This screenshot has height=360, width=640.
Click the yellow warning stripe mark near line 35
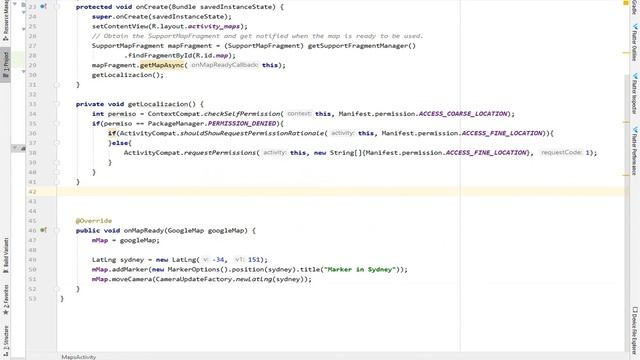click(626, 122)
